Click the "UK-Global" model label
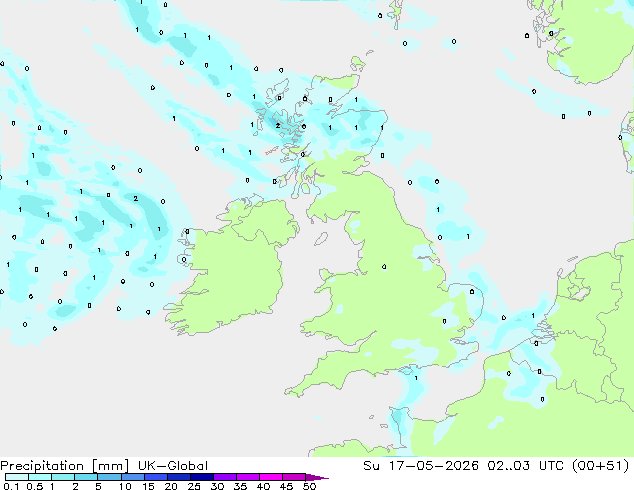The image size is (634, 490). click(173, 466)
